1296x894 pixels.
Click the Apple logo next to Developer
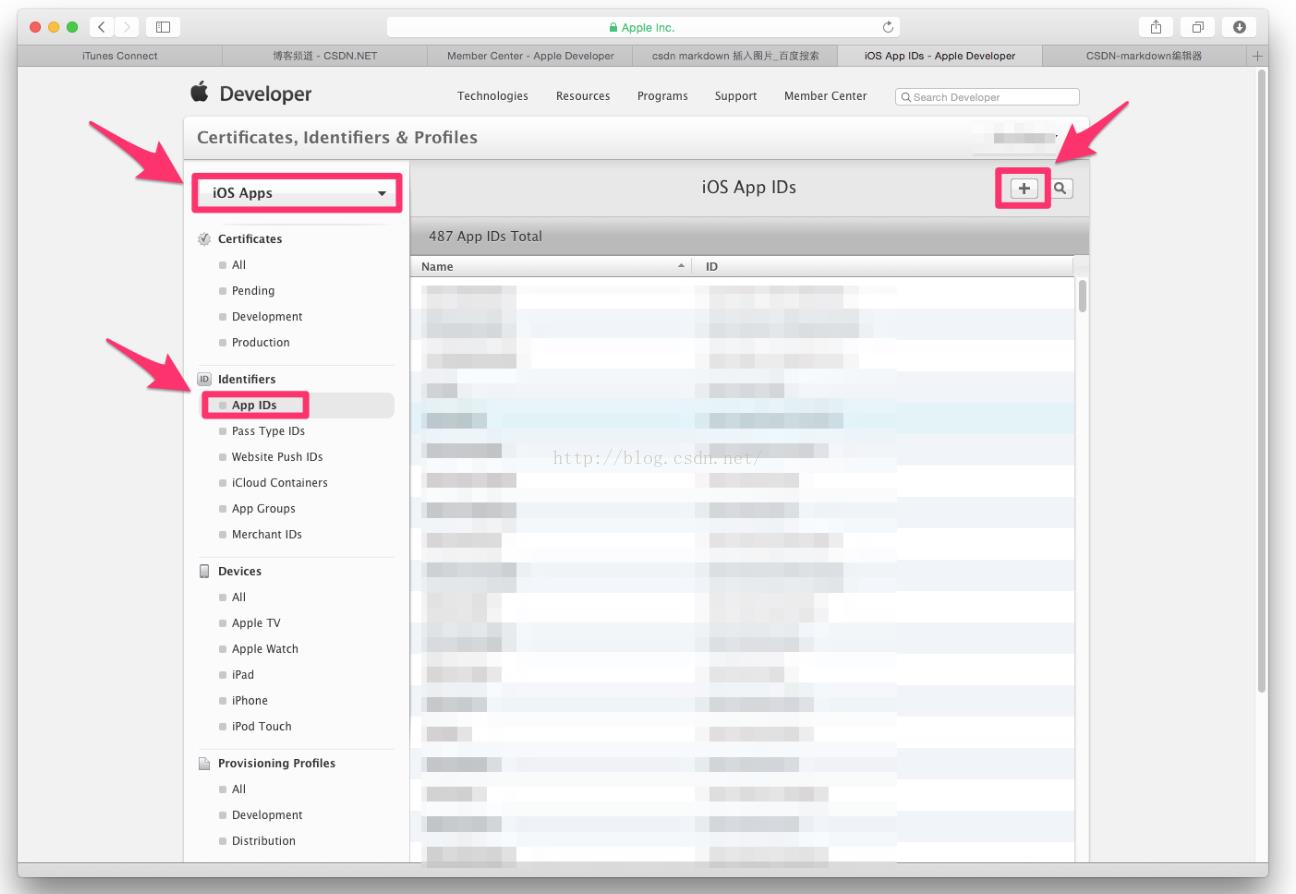coord(200,93)
